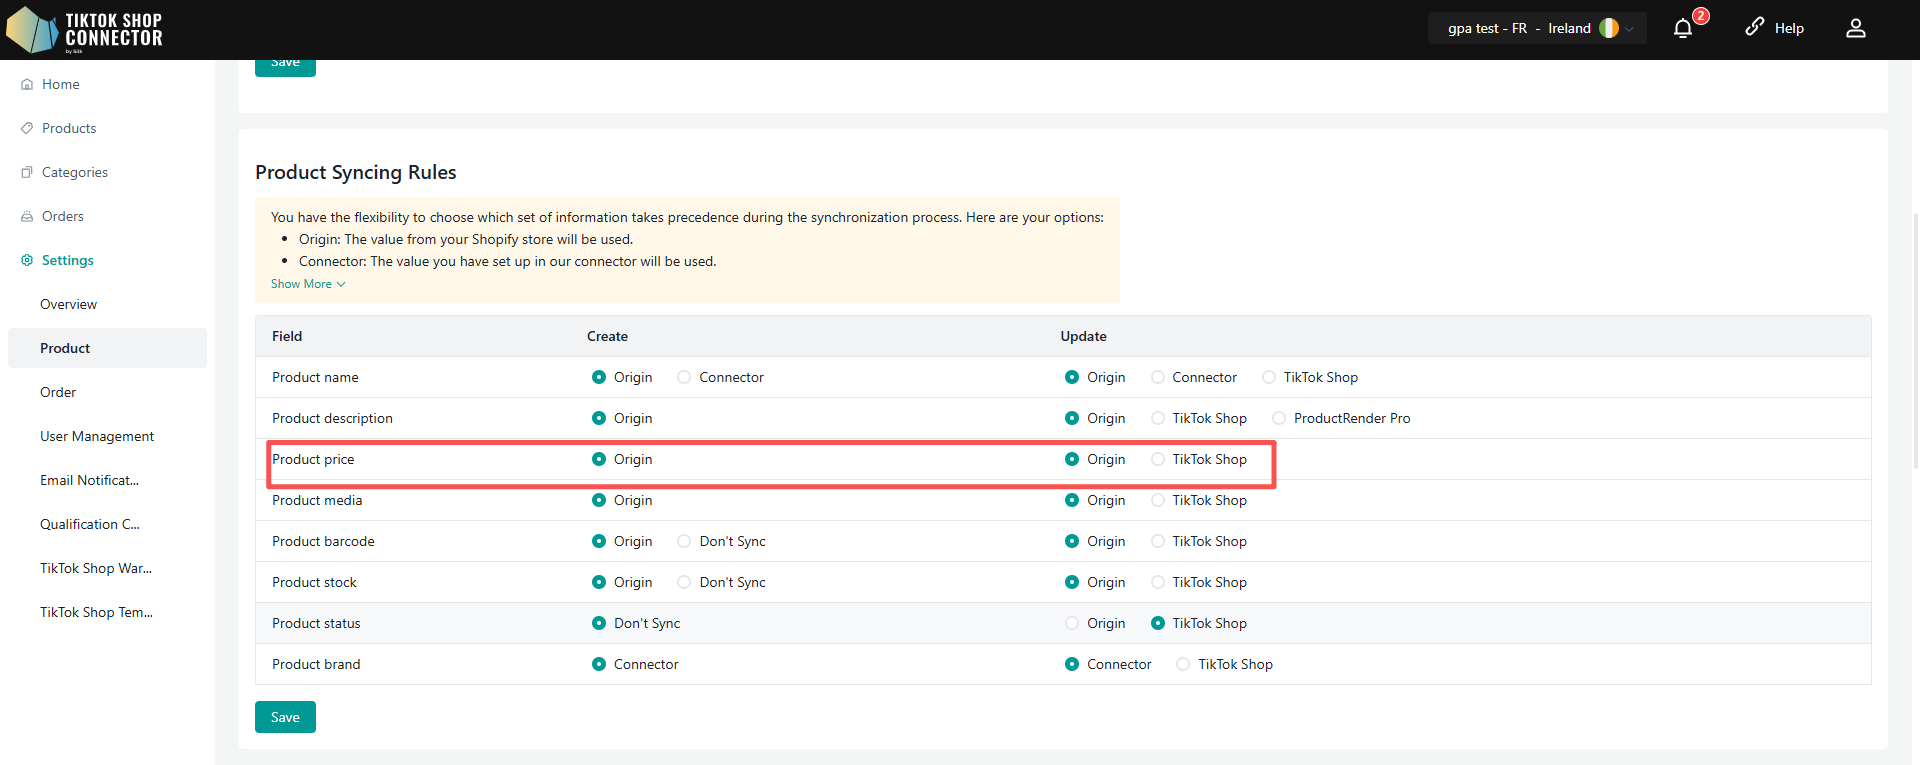Set Product description Update to TikTok Shop
This screenshot has height=765, width=1920.
click(1158, 418)
